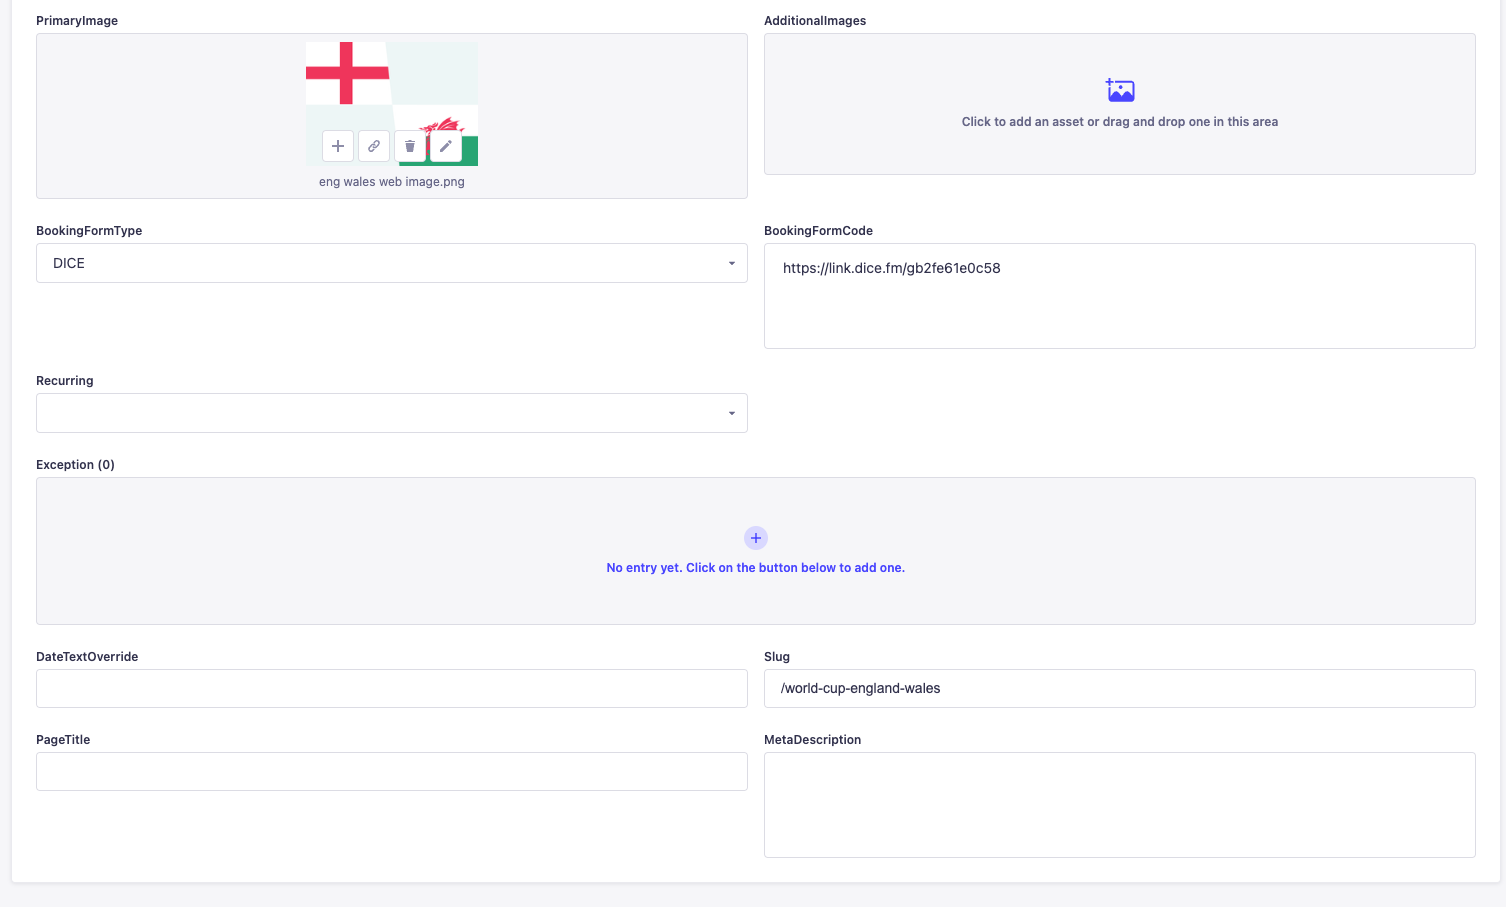Click the "eng wales web image.png" filename
The height and width of the screenshot is (907, 1506).
[x=391, y=182]
